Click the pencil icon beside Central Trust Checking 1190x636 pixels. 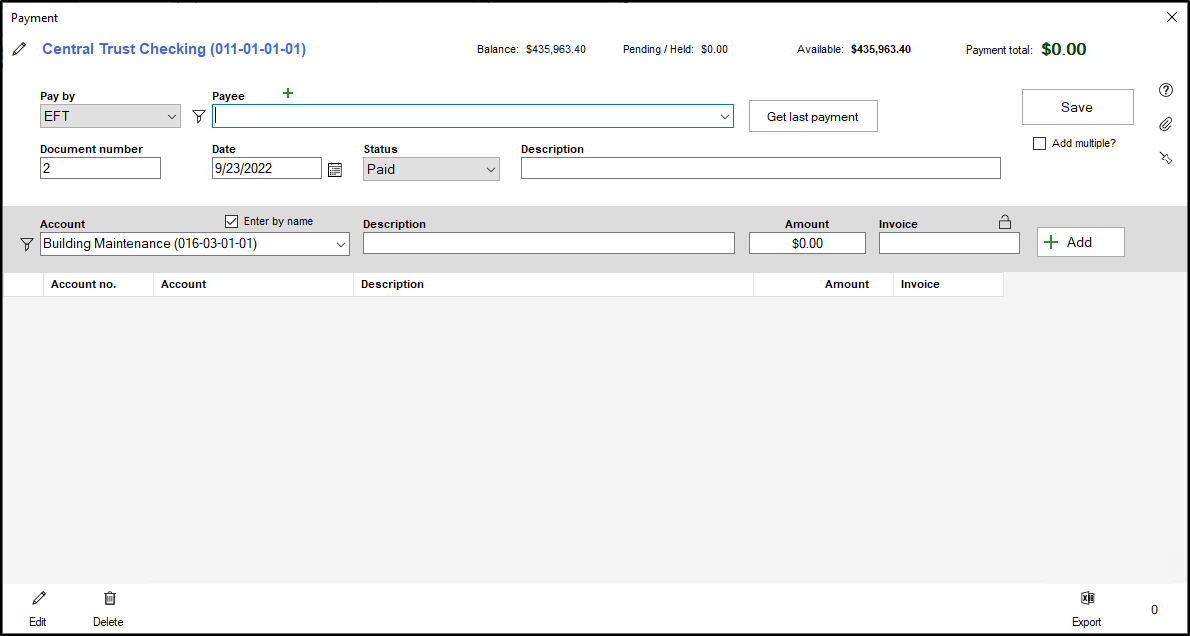point(19,49)
